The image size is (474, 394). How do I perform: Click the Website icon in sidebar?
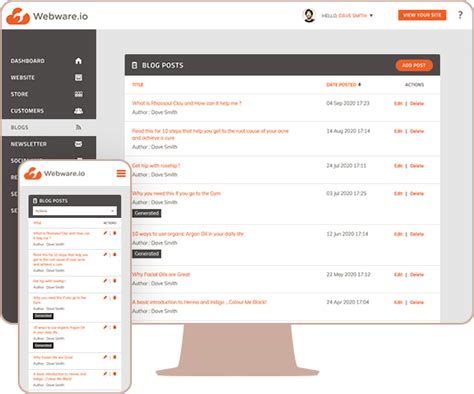[x=78, y=77]
